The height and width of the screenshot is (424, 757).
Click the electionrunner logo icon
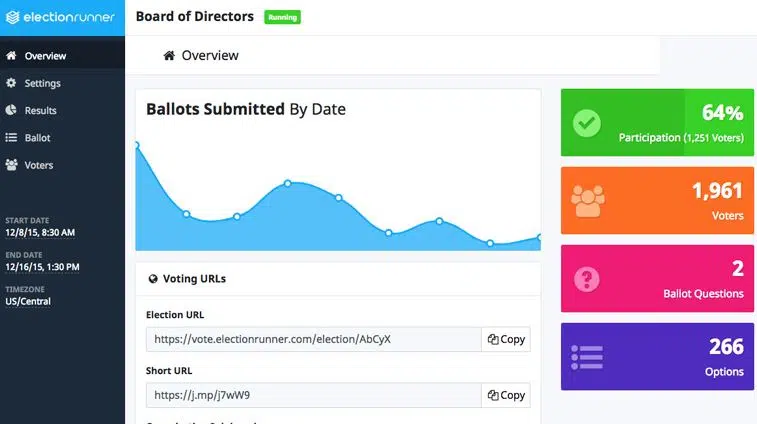pyautogui.click(x=13, y=17)
